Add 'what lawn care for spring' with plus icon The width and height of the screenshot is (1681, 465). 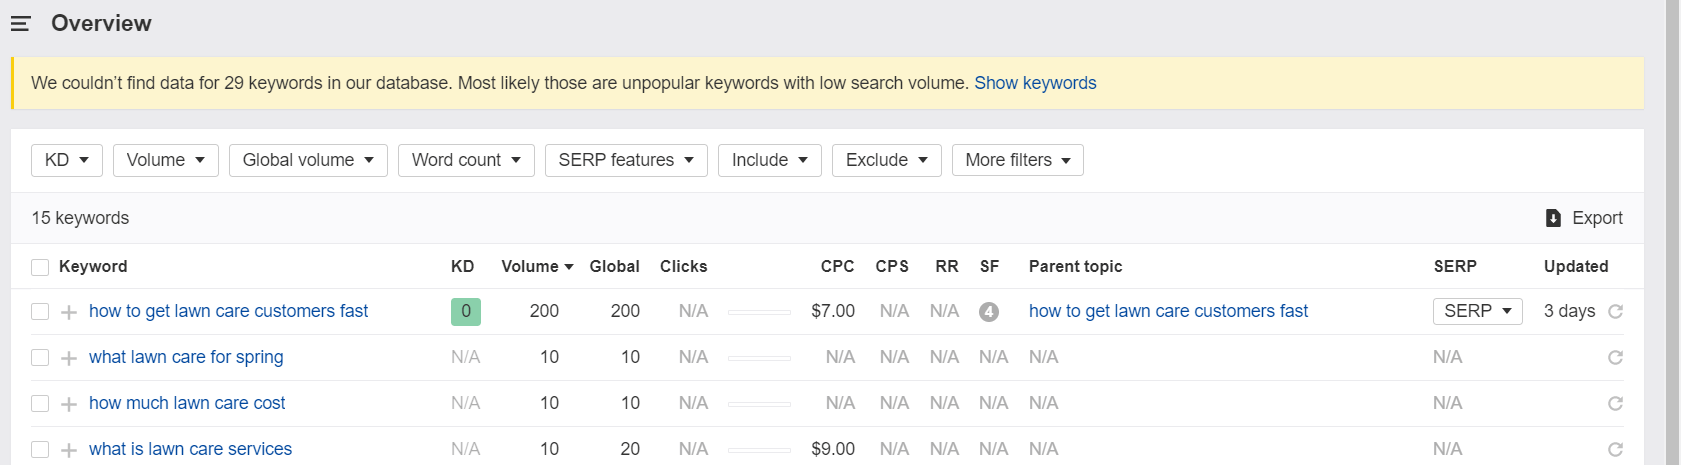point(69,358)
